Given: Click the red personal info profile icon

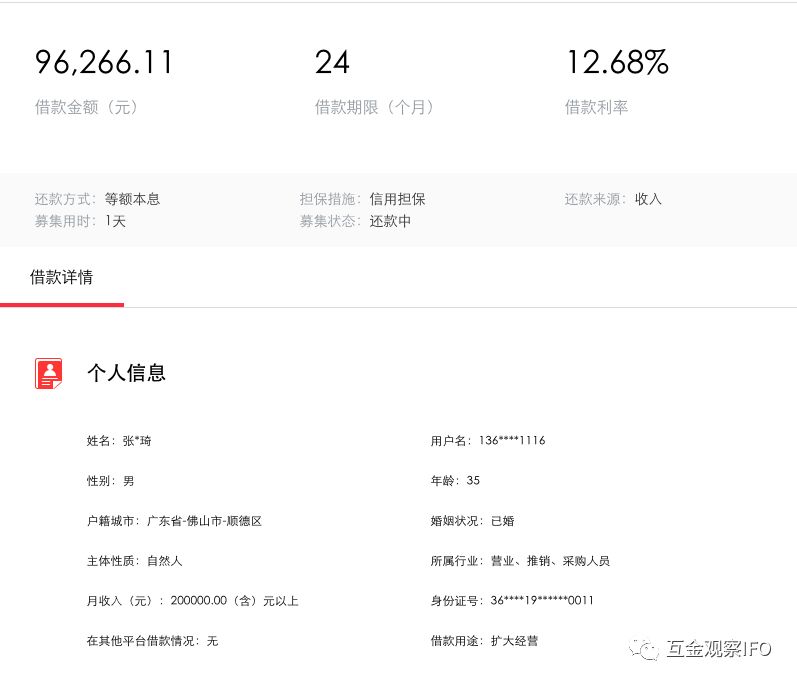Looking at the screenshot, I should [x=49, y=373].
